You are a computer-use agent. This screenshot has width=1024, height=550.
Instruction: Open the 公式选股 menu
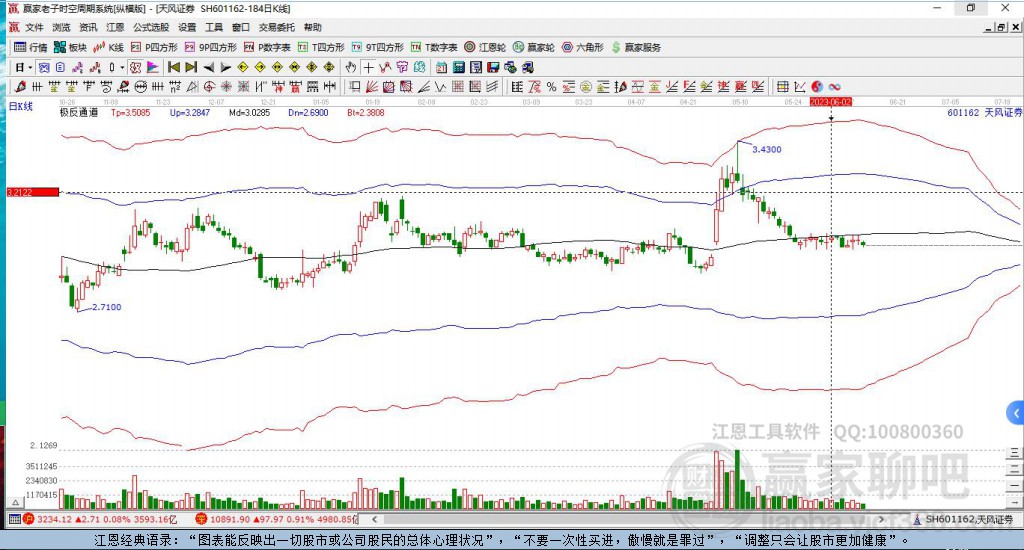(x=151, y=27)
